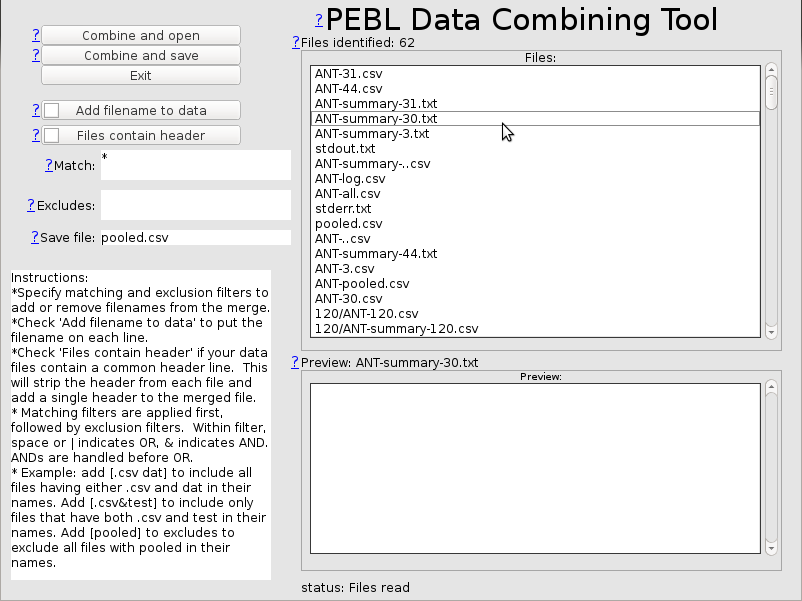
Task: Open help for Files contain header
Action: (36, 136)
